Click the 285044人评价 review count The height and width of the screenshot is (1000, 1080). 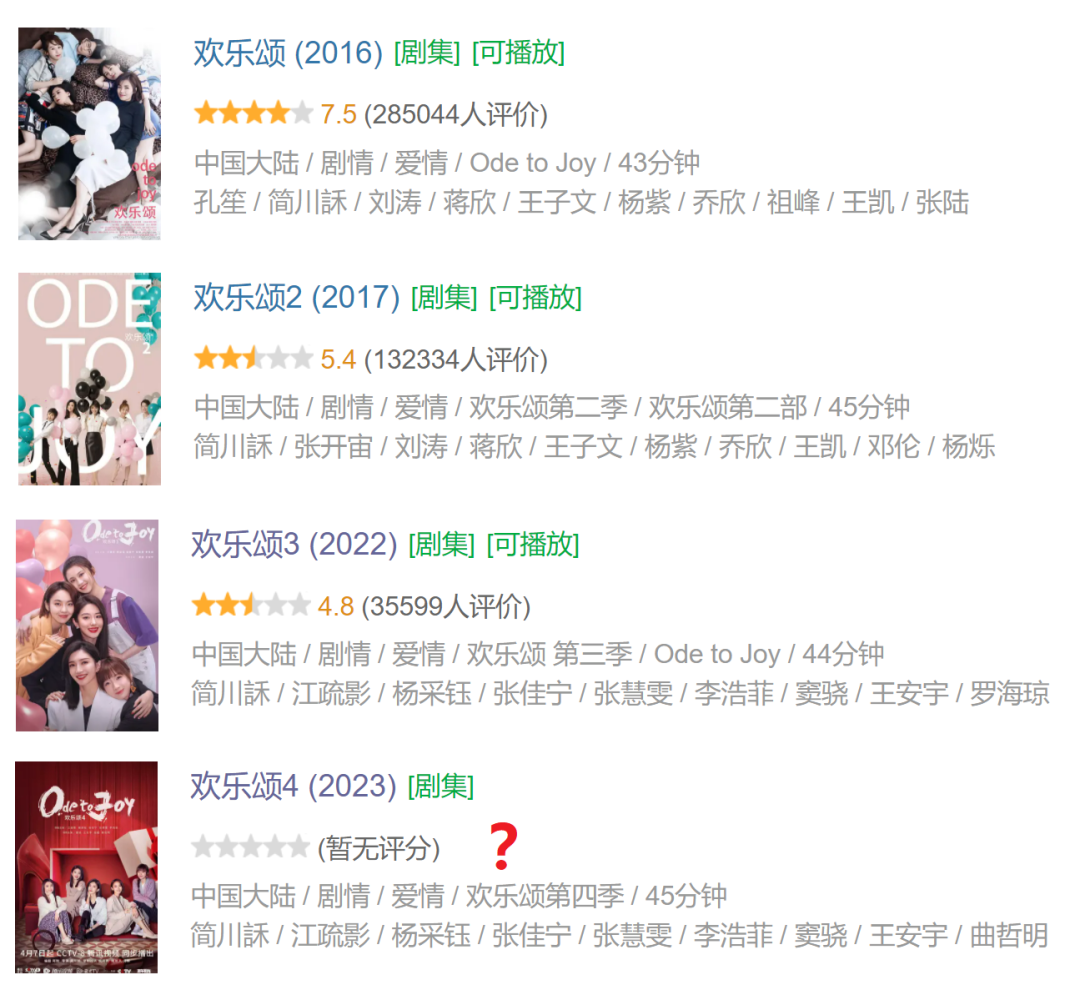tap(456, 114)
